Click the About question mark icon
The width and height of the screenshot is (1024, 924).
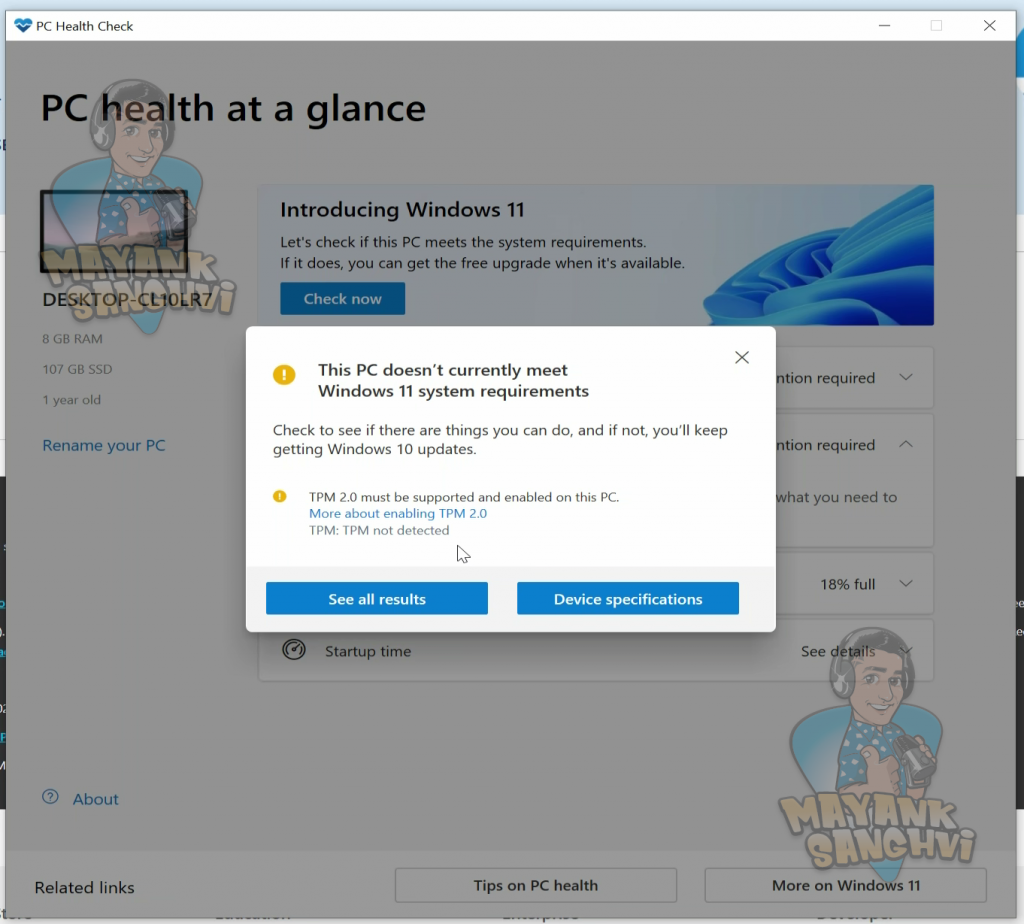[x=50, y=798]
